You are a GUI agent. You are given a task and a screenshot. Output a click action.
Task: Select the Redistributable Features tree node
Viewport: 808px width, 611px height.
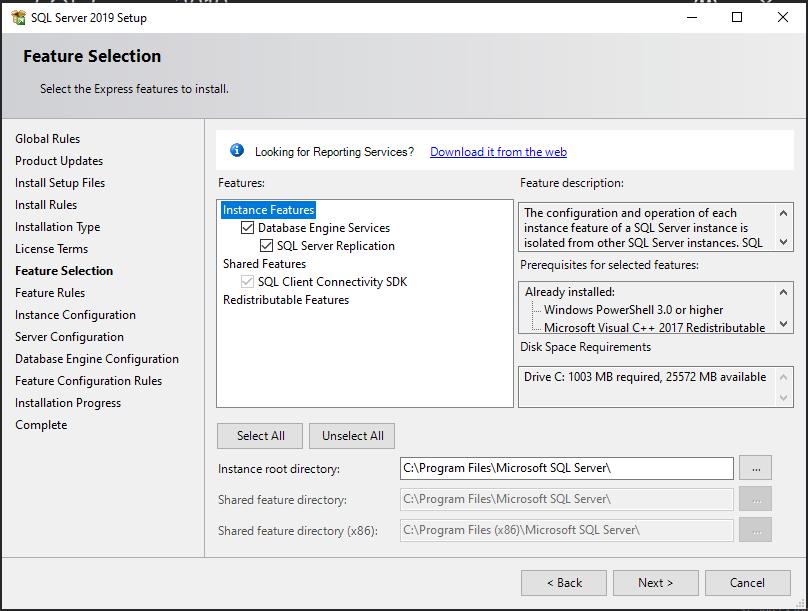[285, 300]
